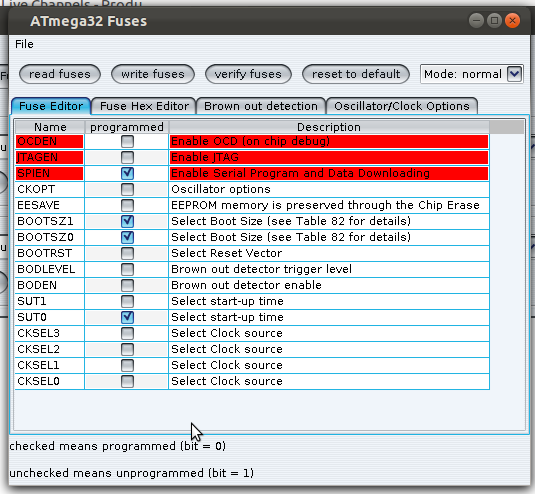Click 'Brown out detector trigger level' description

[329, 269]
